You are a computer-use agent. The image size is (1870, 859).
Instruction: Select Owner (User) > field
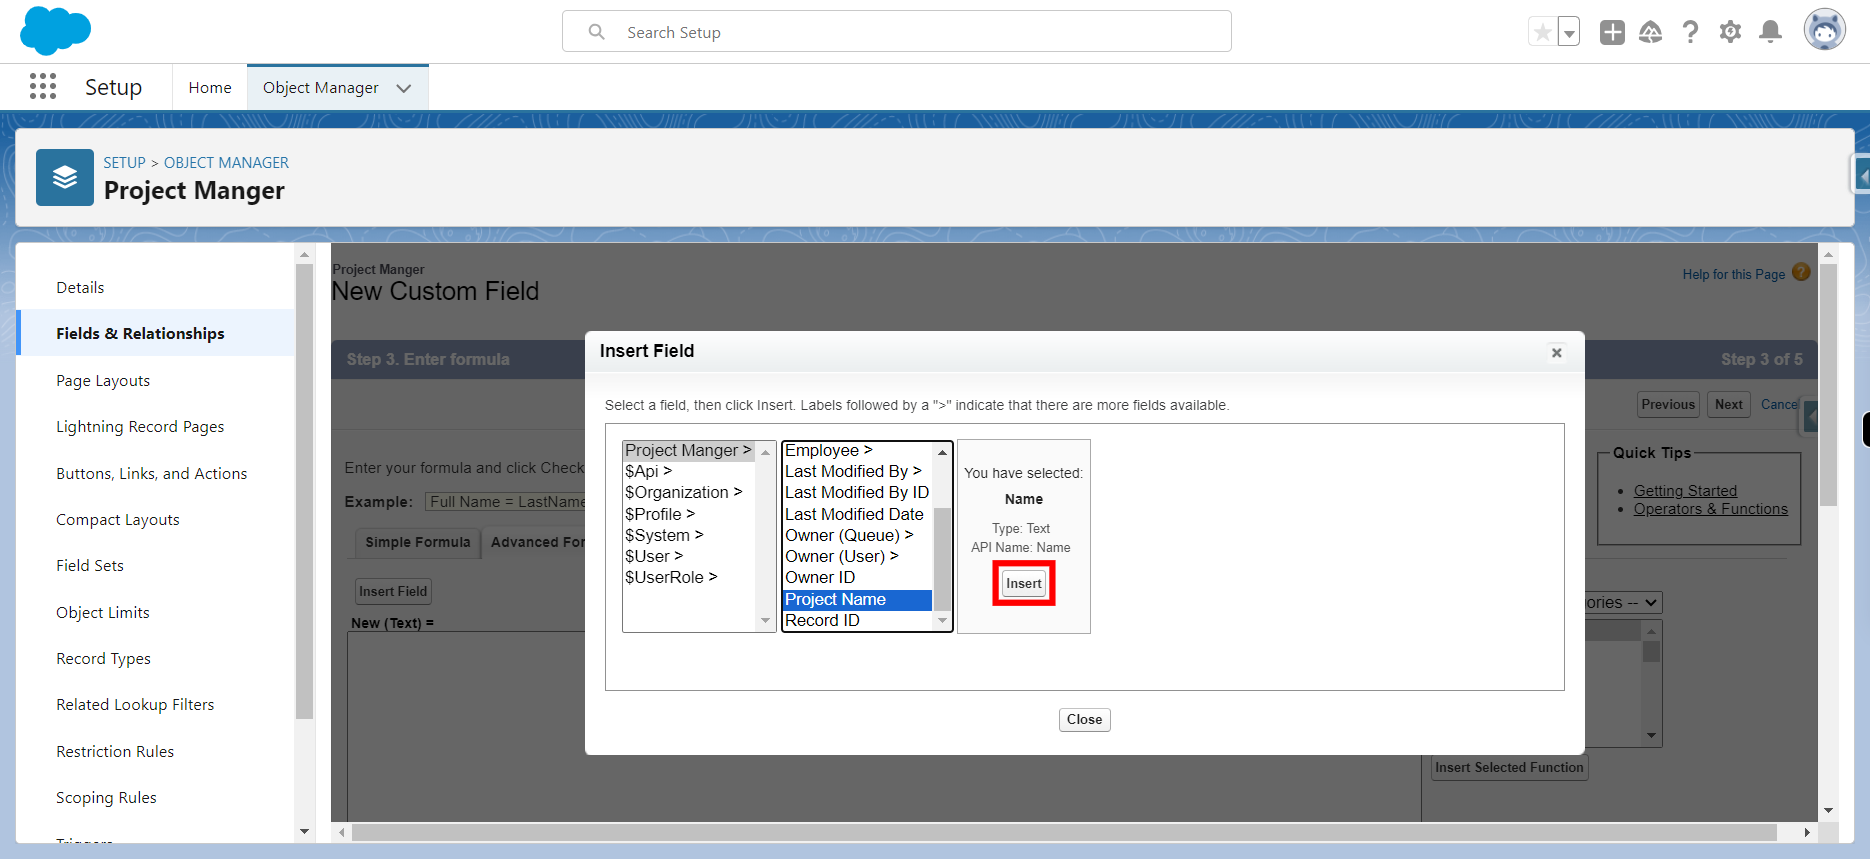pyautogui.click(x=858, y=556)
